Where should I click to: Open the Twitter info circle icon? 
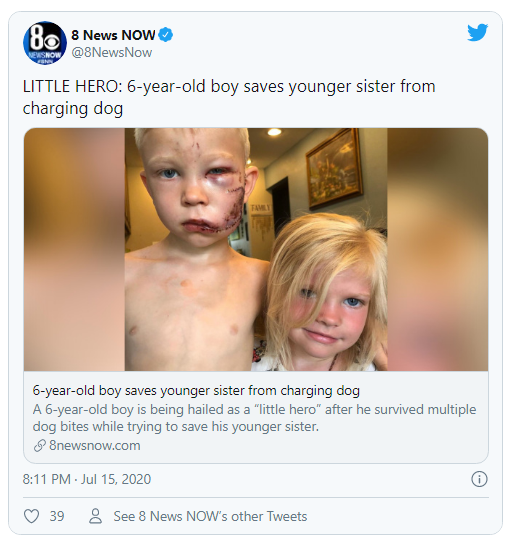click(x=479, y=479)
